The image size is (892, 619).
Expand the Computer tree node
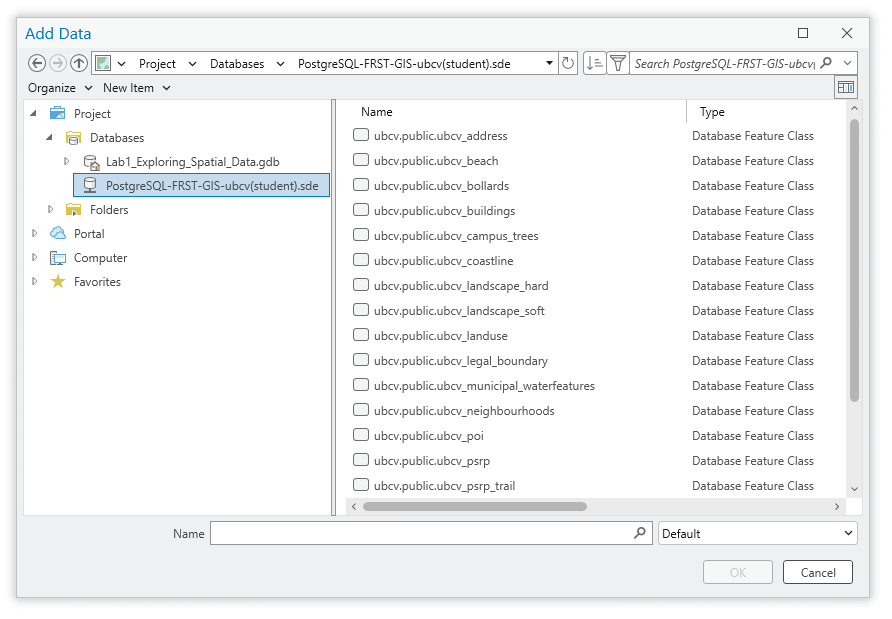(34, 257)
